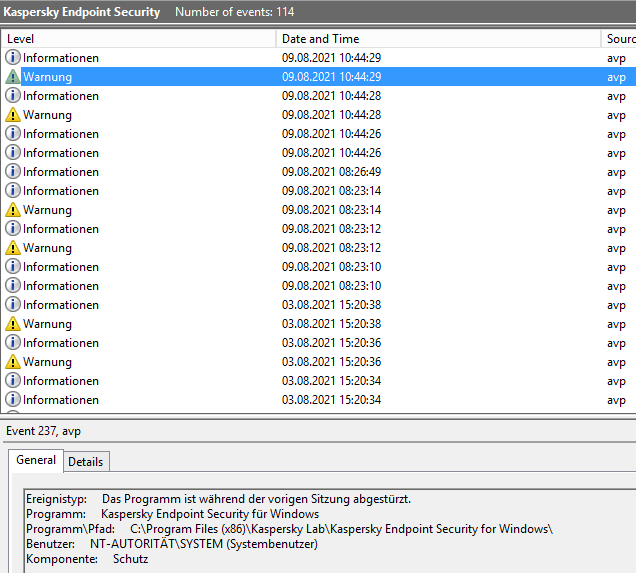636x573 pixels.
Task: Click the Ereignistyp line in the event description
Action: click(x=218, y=499)
